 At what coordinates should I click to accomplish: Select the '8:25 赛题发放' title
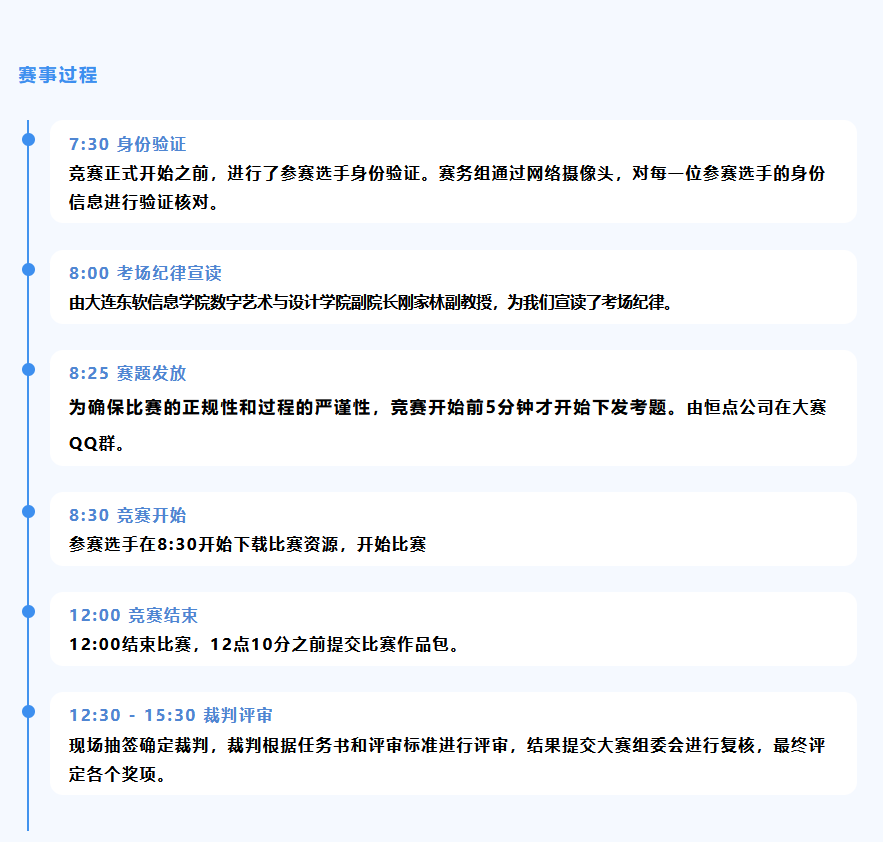[127, 374]
